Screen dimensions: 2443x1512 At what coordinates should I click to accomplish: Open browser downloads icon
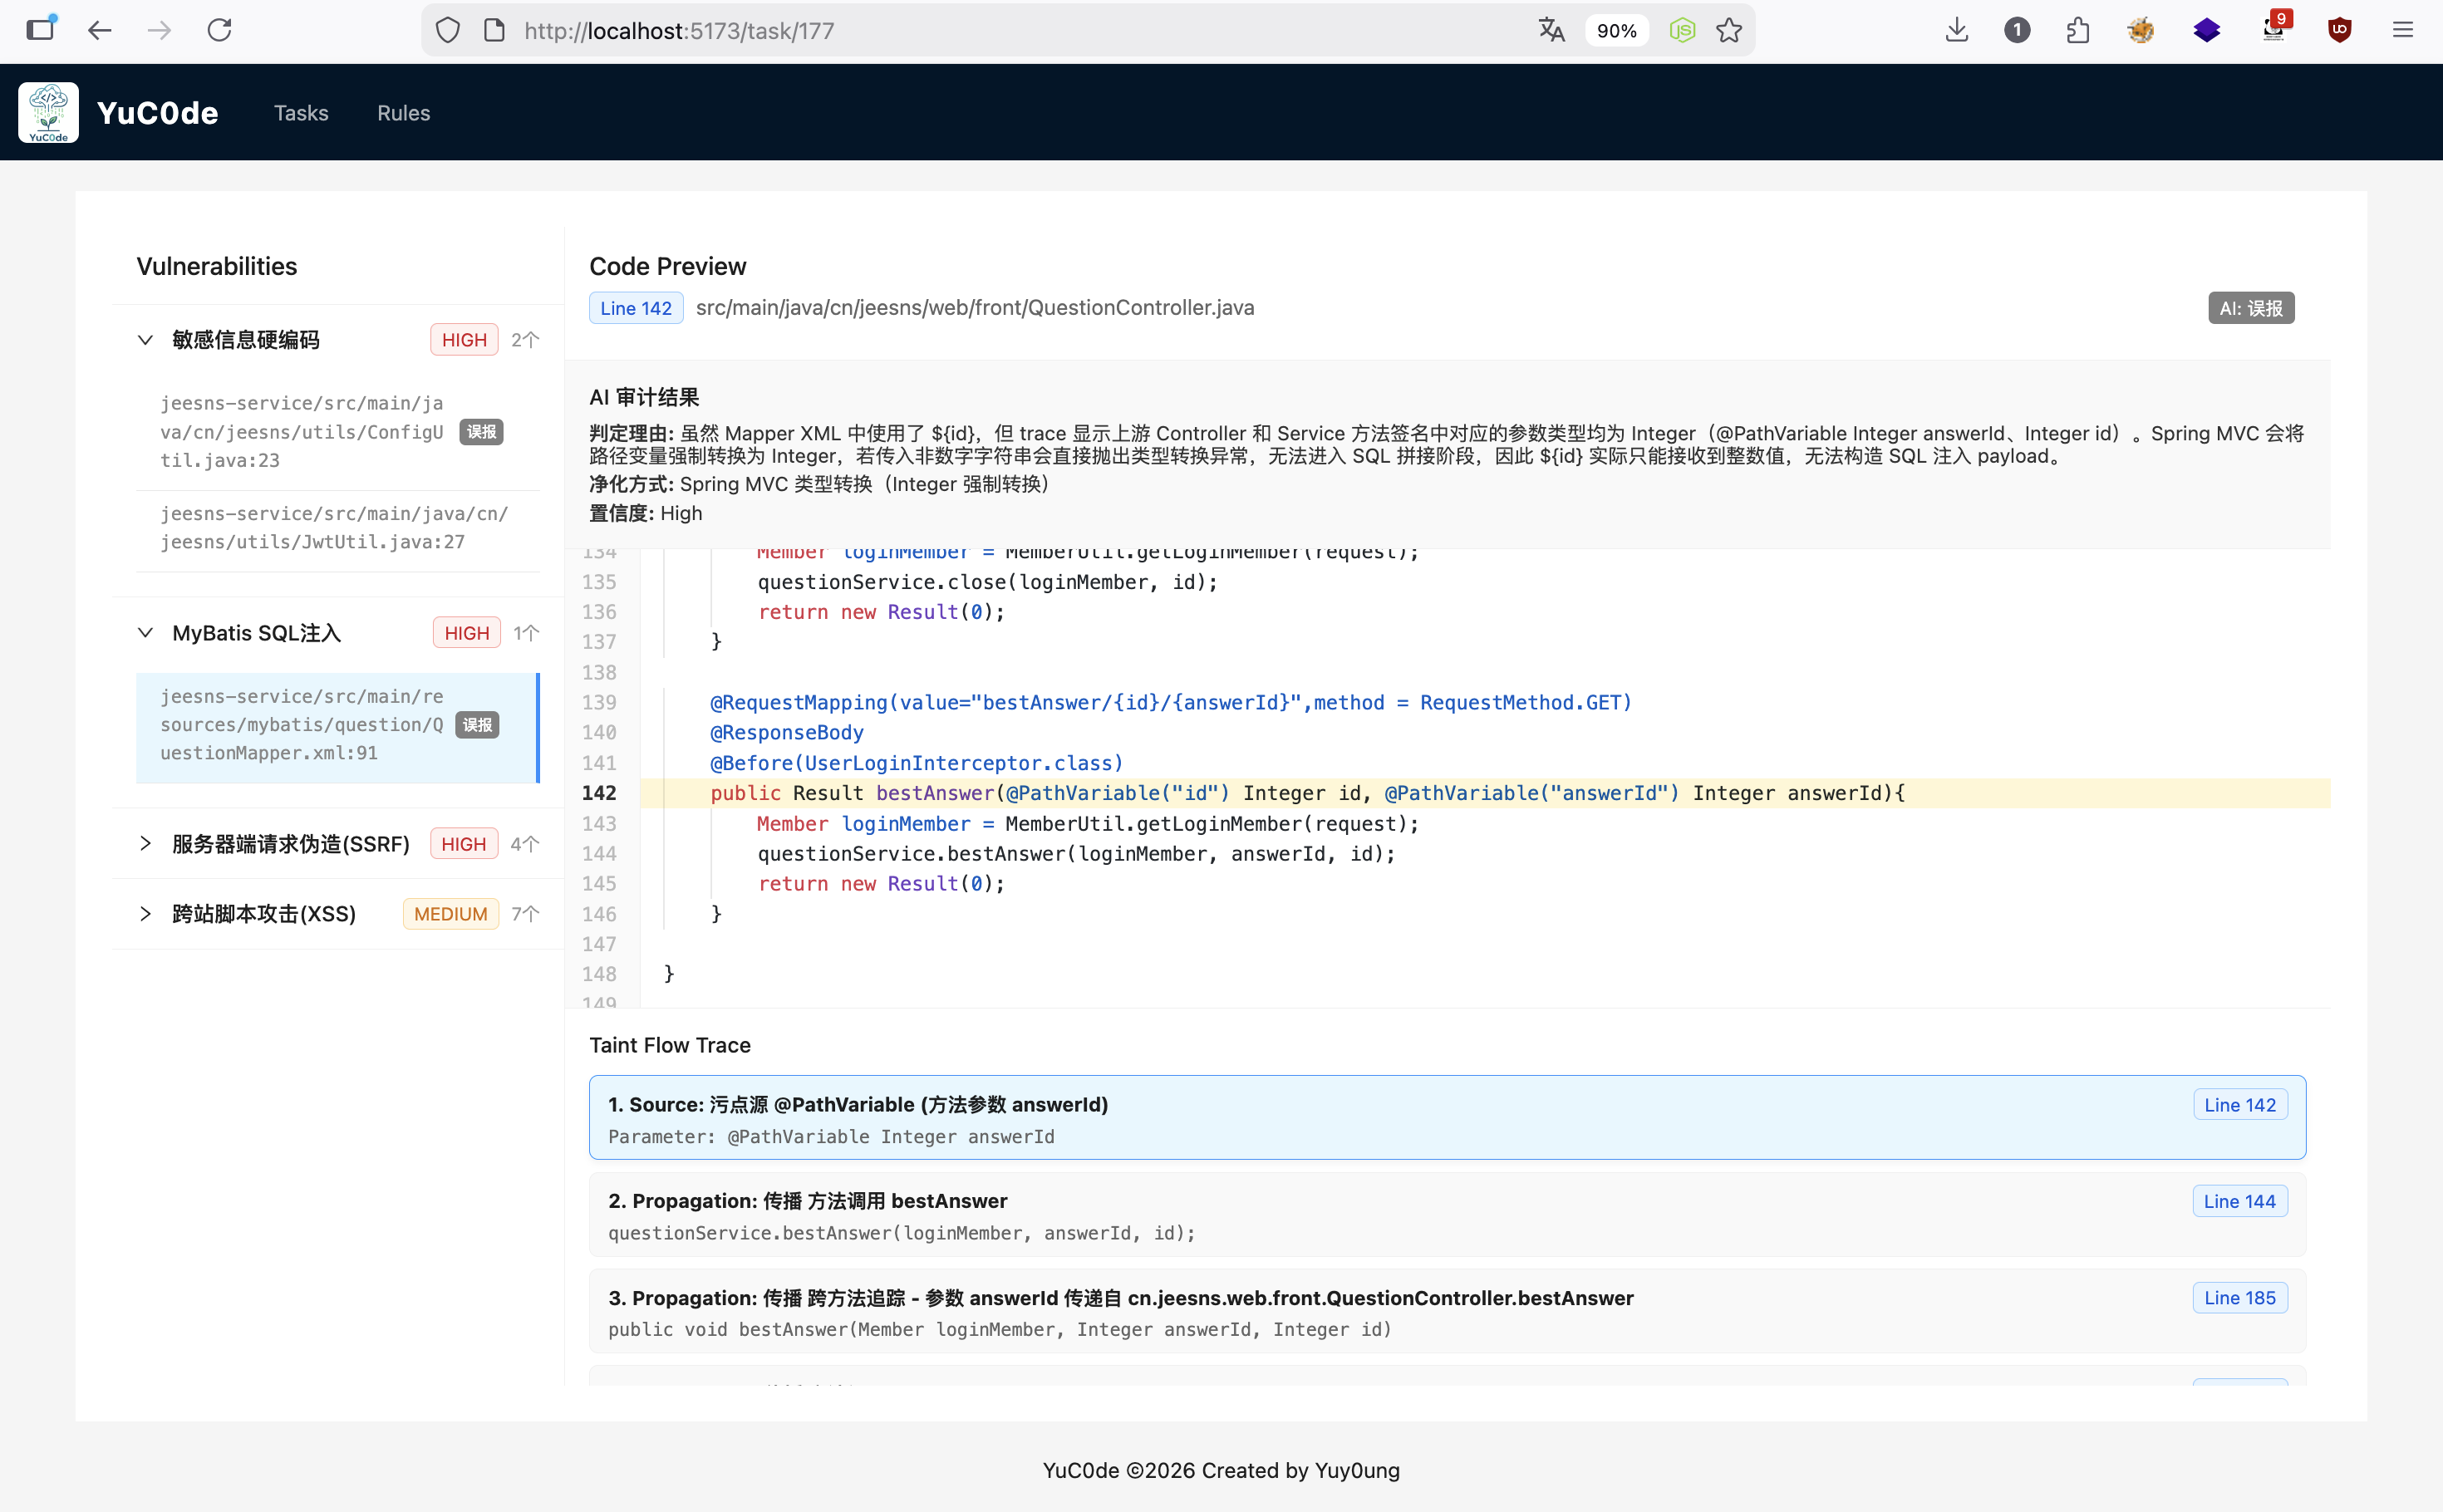tap(1957, 30)
